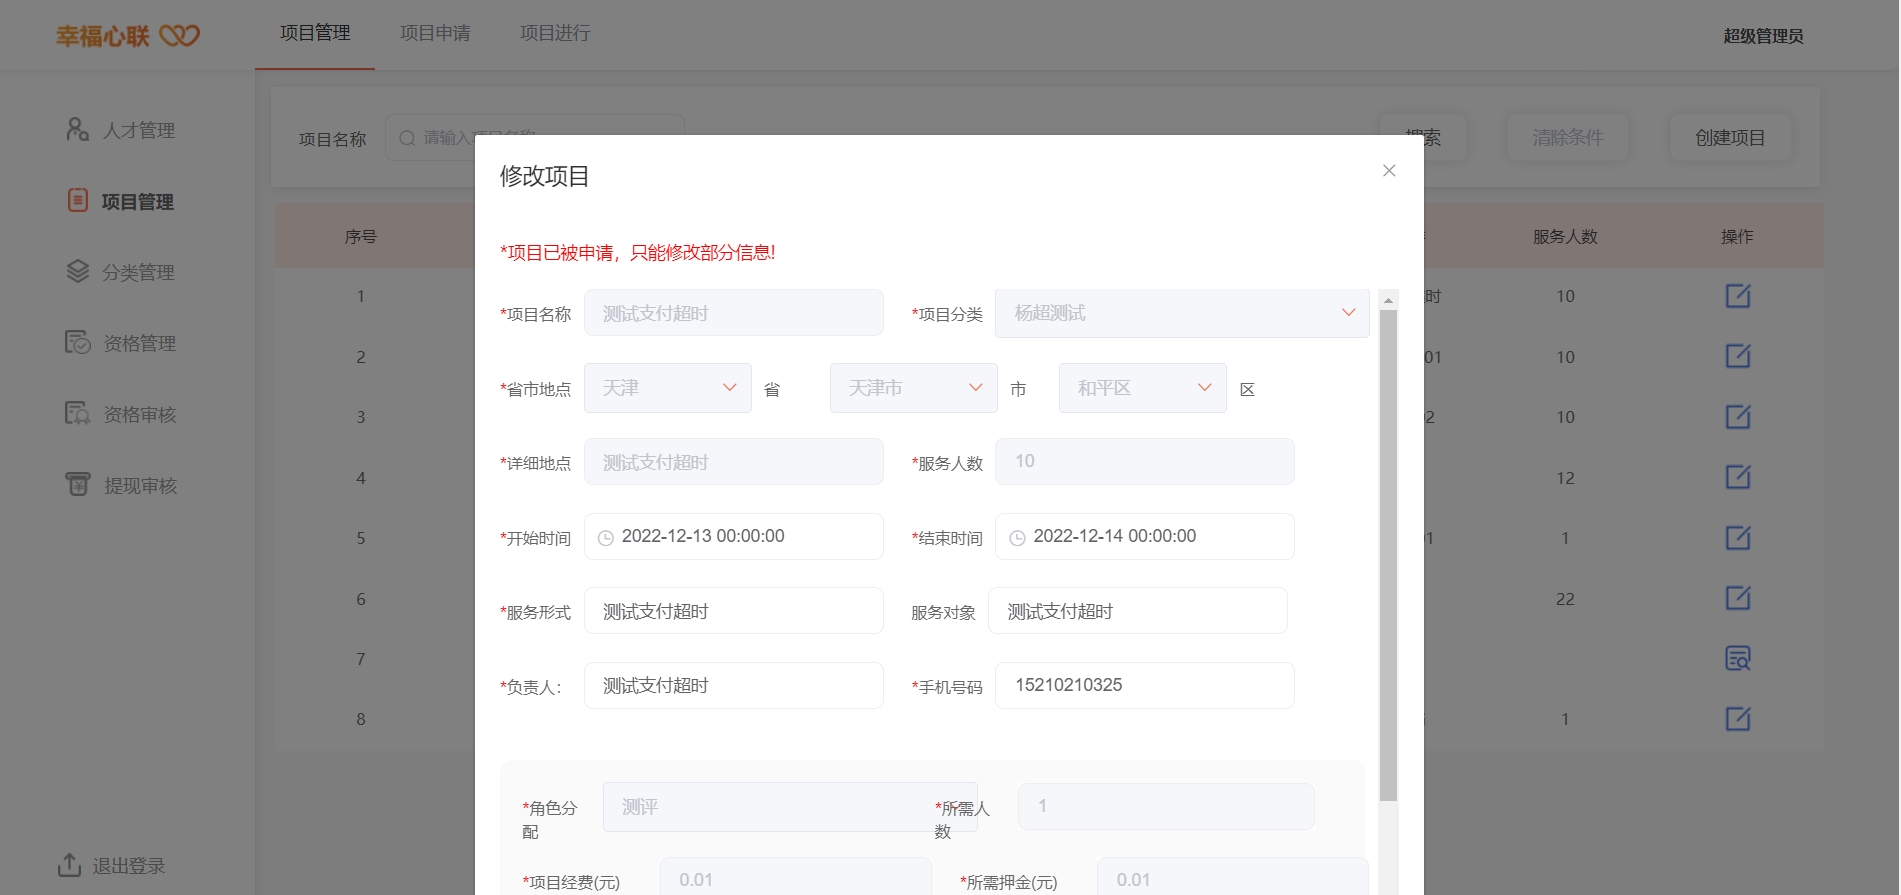Open 提现审核 sidebar entry
Screen dimensions: 1901x895
pyautogui.click(x=140, y=486)
